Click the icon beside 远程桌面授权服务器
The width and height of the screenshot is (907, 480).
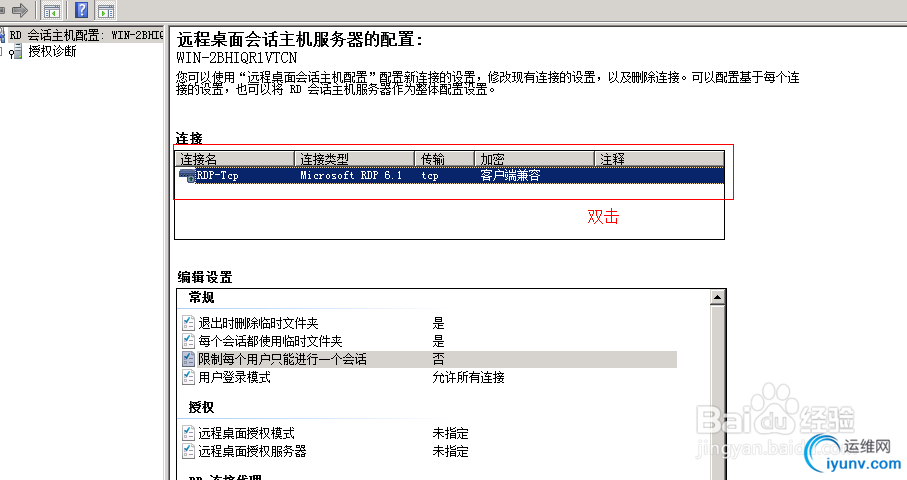[x=188, y=451]
